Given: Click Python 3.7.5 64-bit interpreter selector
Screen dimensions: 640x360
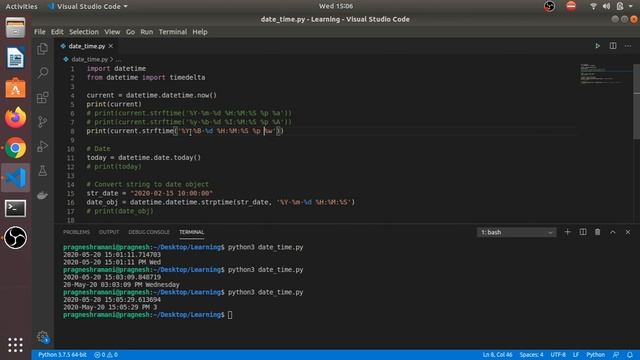Looking at the screenshot, I should (x=62, y=355).
